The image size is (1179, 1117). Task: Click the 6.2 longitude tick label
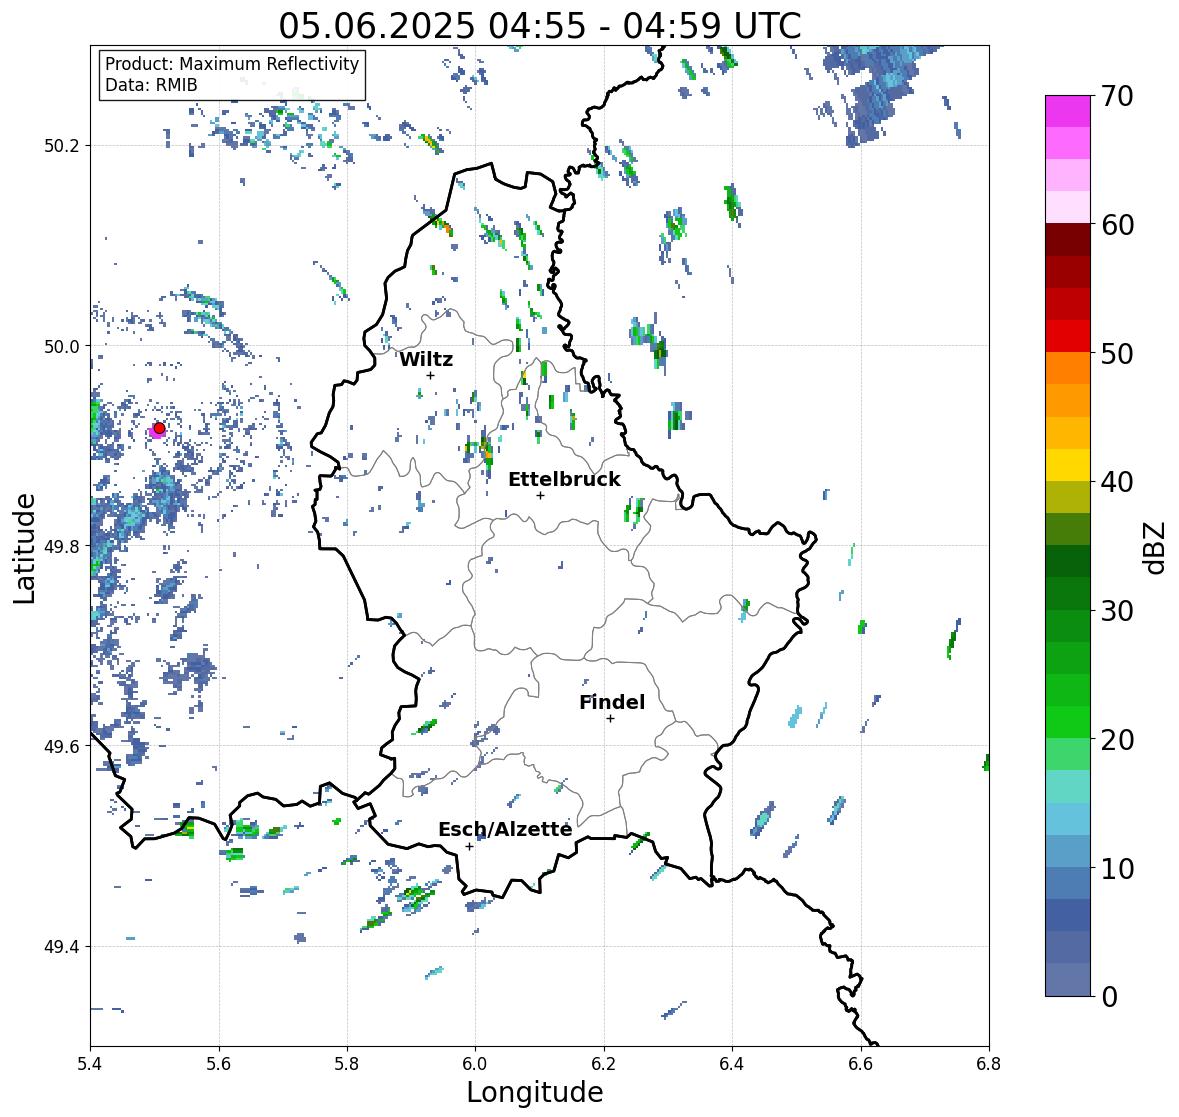tap(604, 1064)
